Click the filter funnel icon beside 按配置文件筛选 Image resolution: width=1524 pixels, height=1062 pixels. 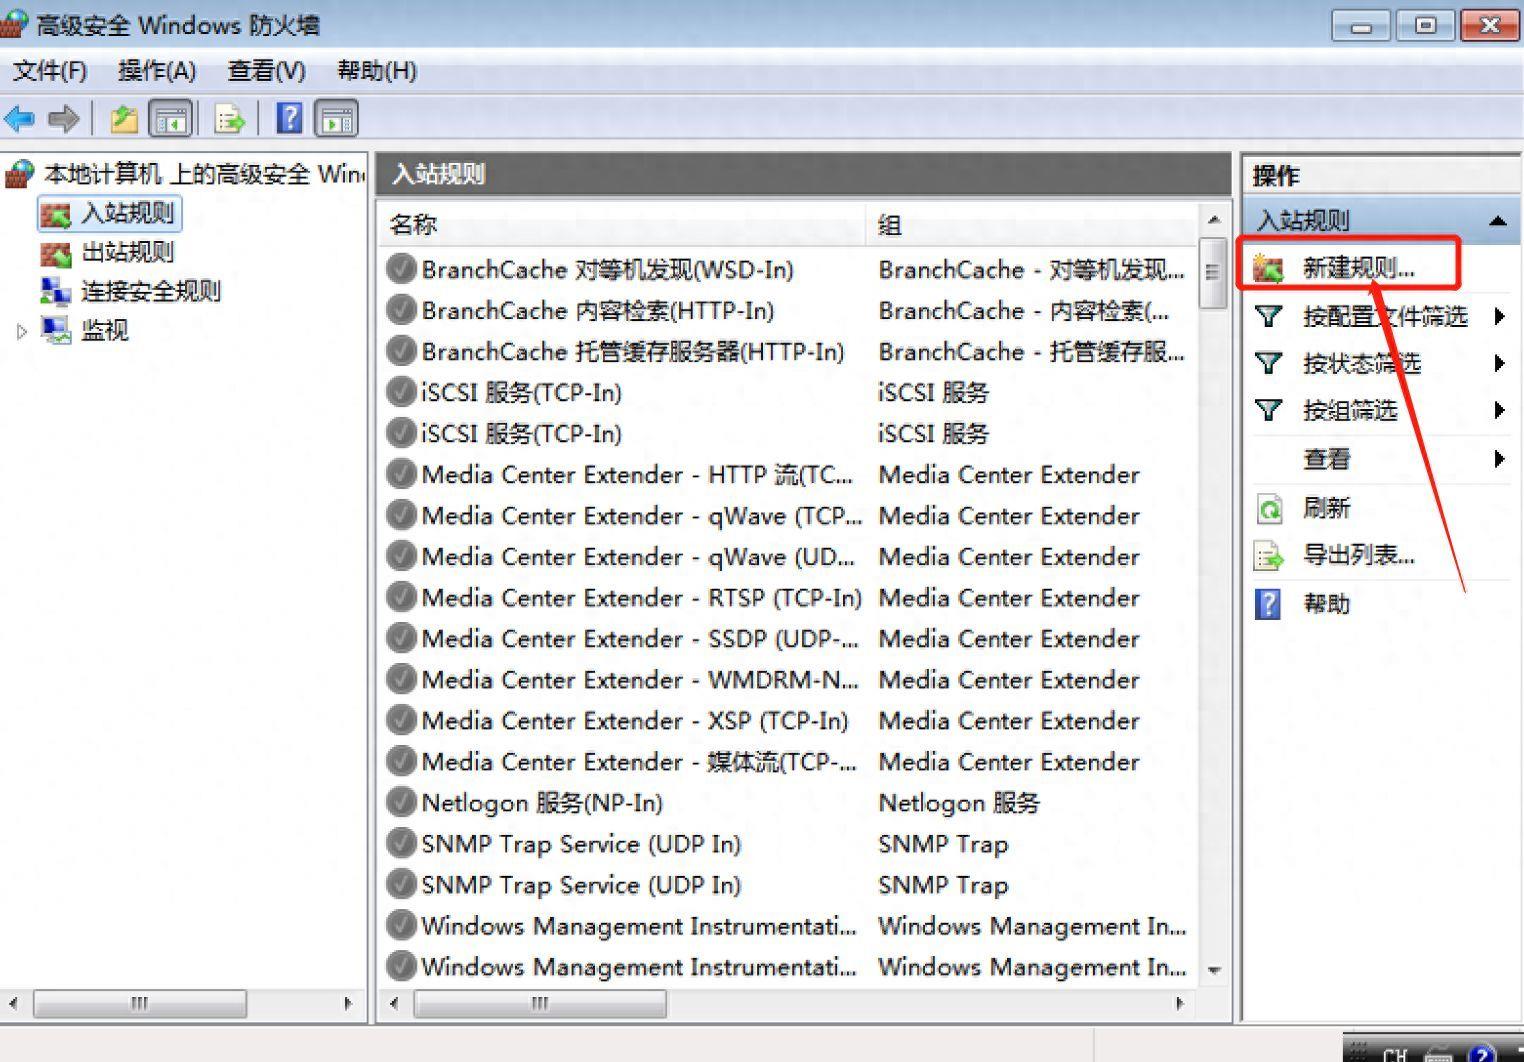[x=1268, y=317]
